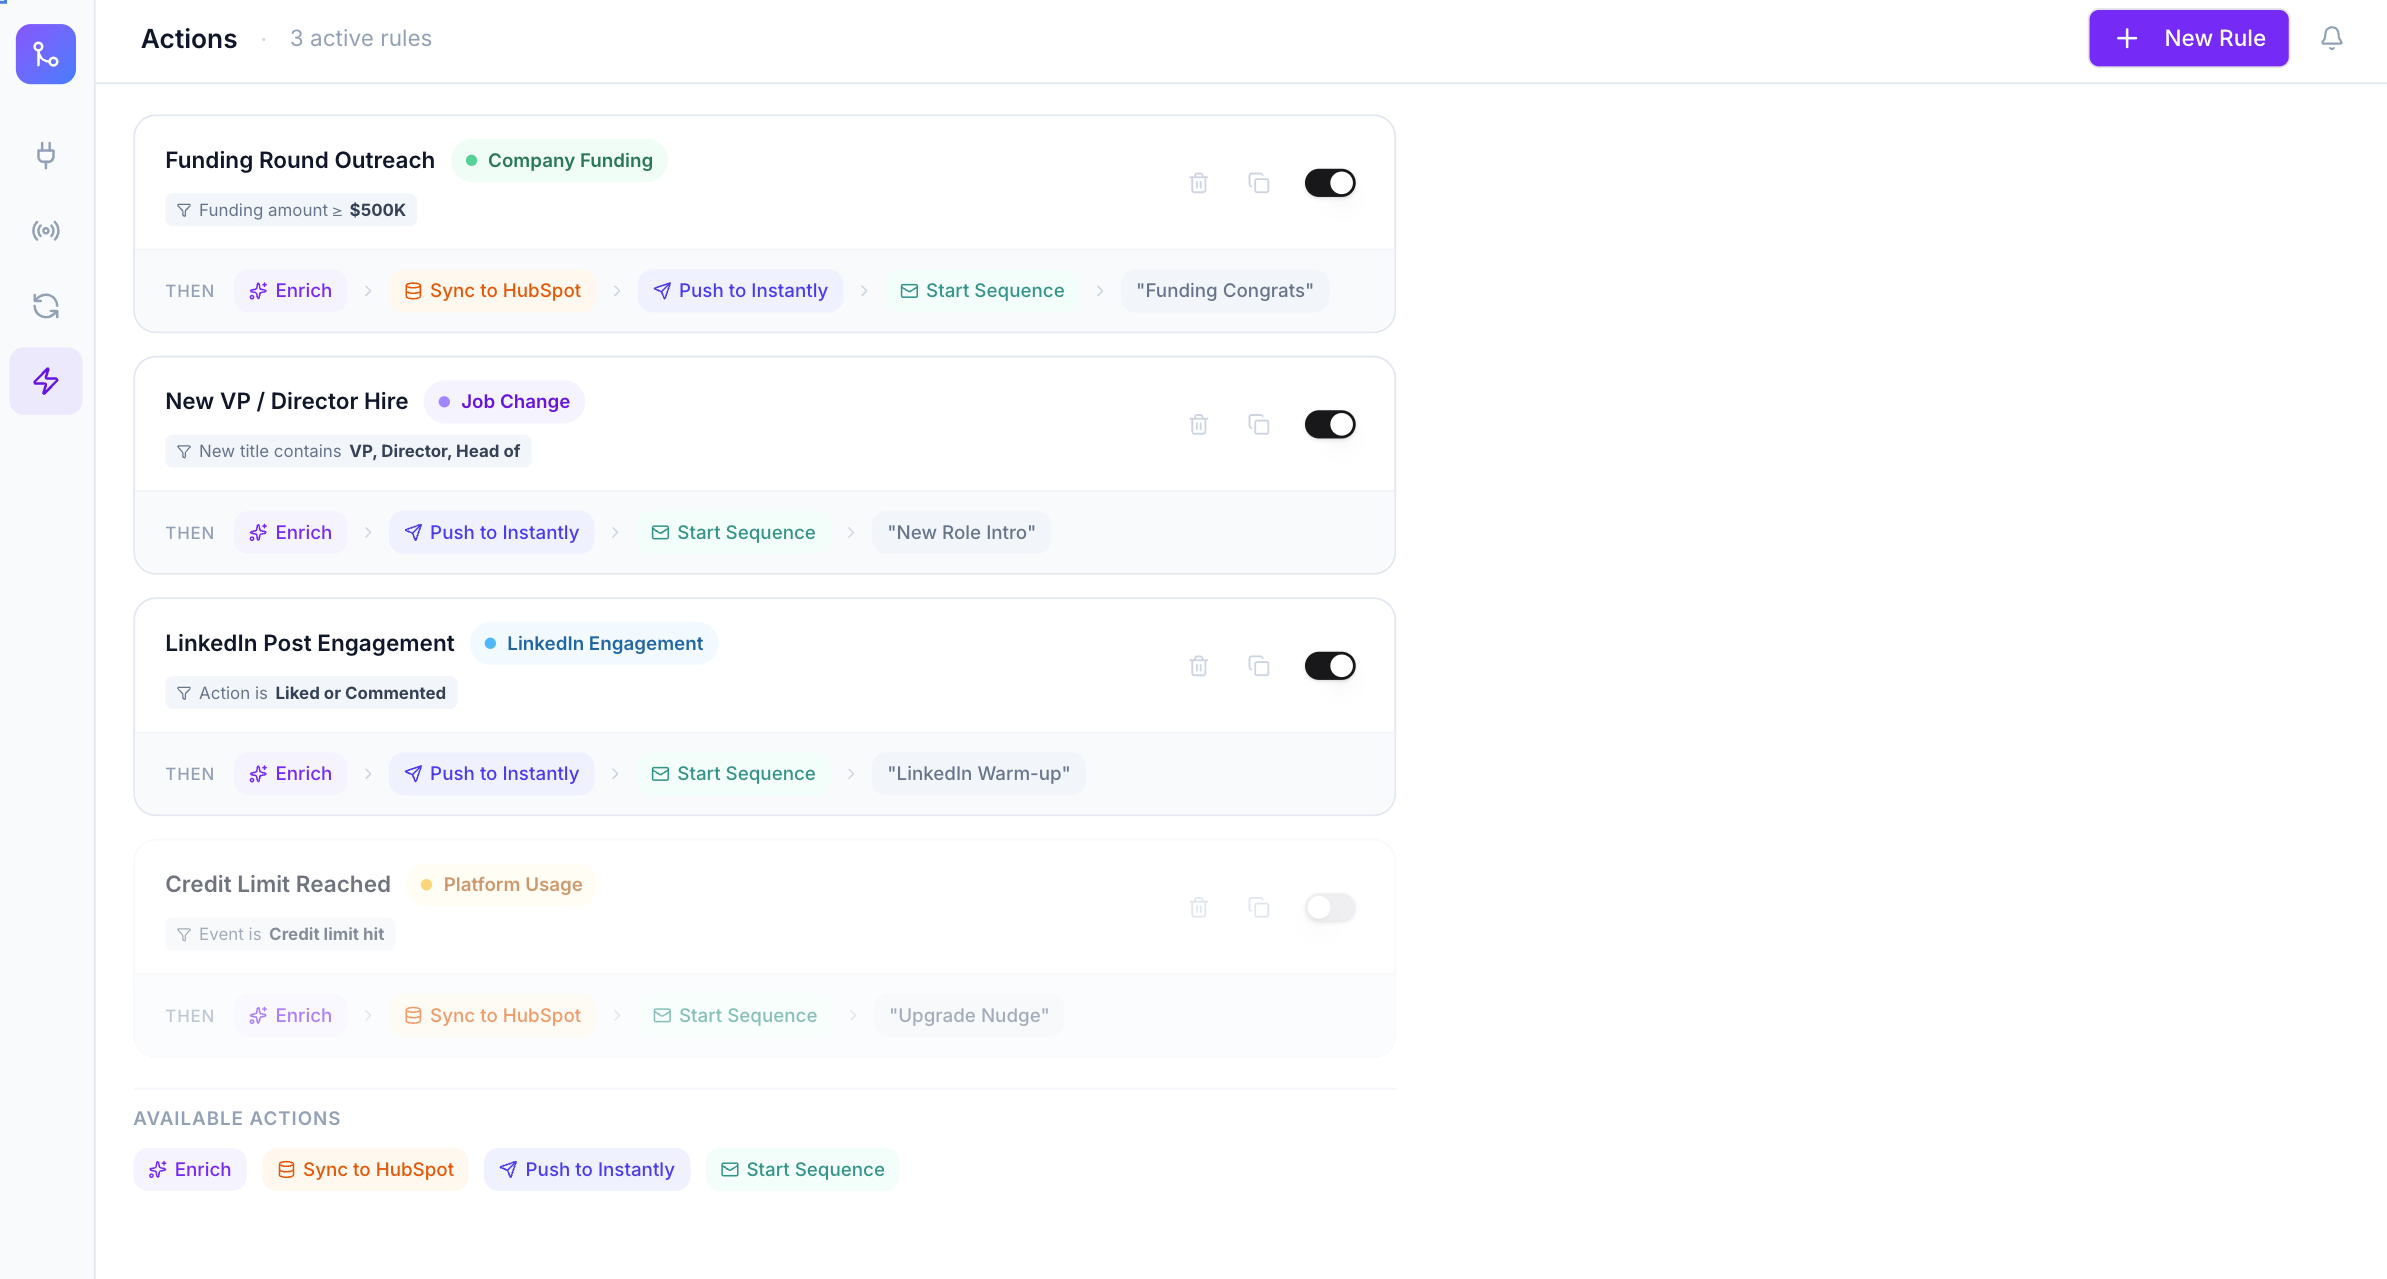Click the New Rule button

(2188, 37)
